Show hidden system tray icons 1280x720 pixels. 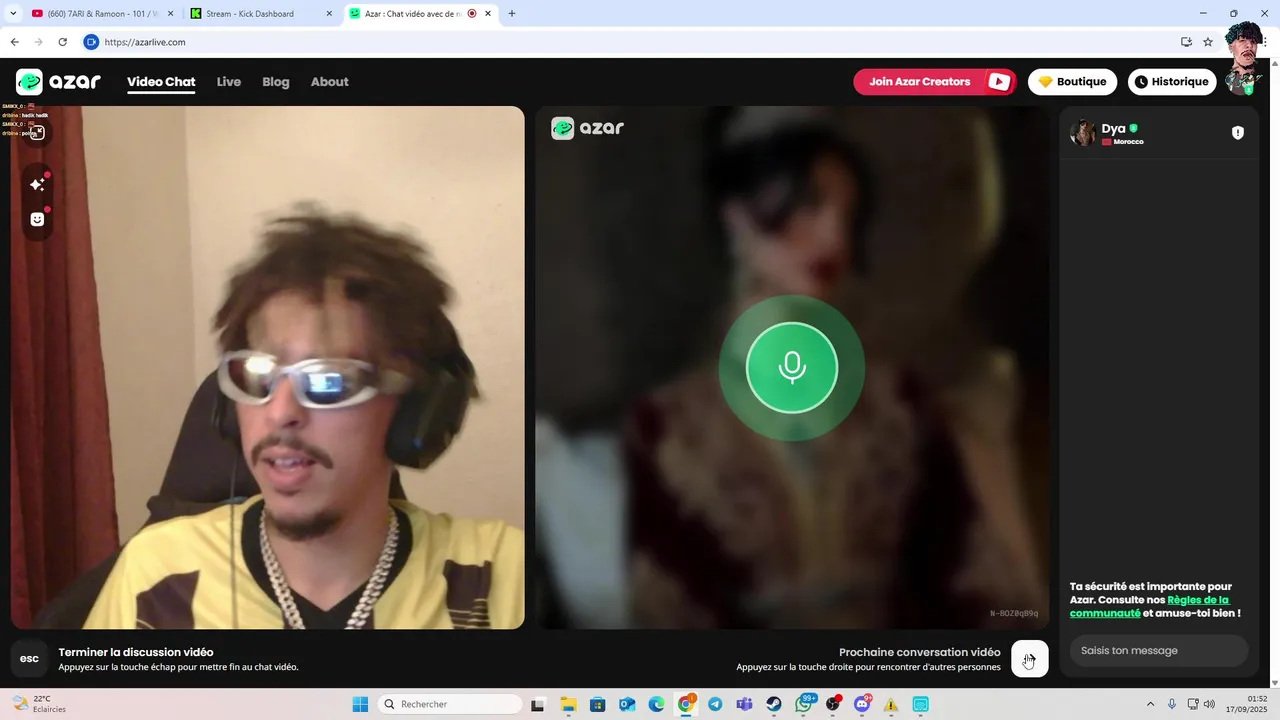pyautogui.click(x=1150, y=704)
